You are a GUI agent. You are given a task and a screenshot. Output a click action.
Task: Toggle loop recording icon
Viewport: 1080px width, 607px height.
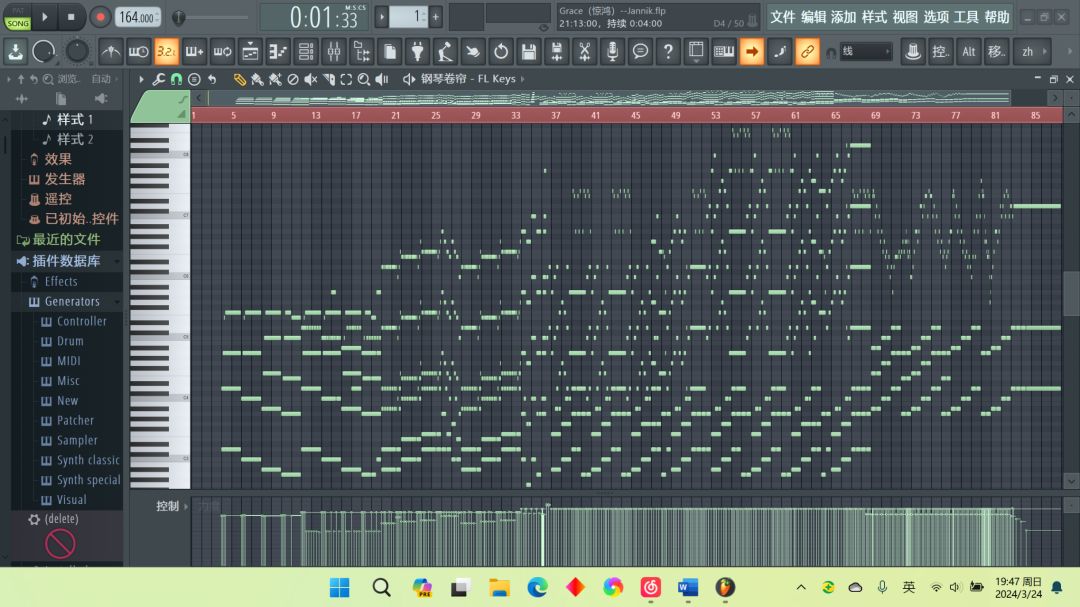[x=222, y=51]
